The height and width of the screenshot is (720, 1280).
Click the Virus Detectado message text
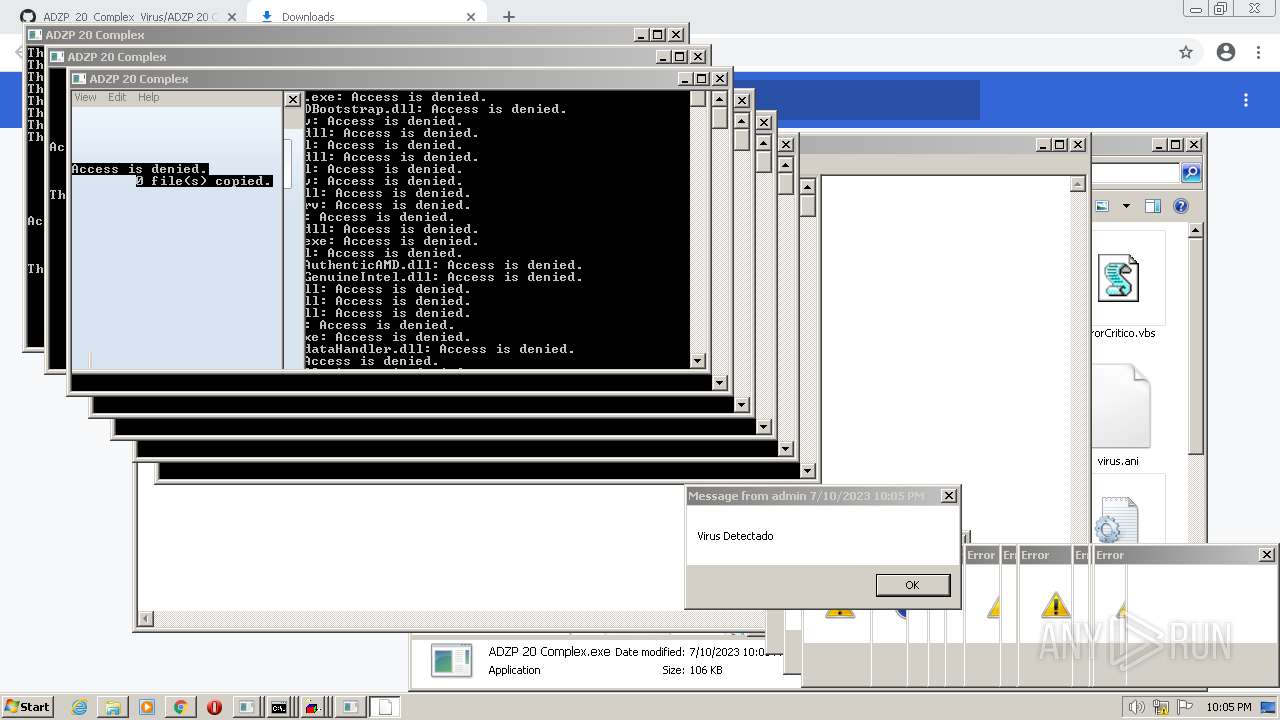pos(735,536)
